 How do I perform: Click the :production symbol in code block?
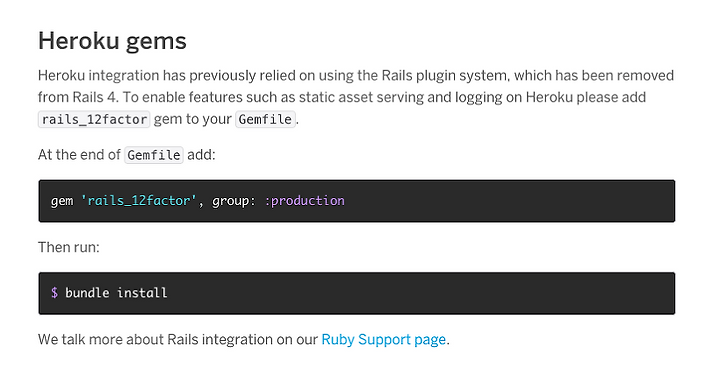coord(304,201)
